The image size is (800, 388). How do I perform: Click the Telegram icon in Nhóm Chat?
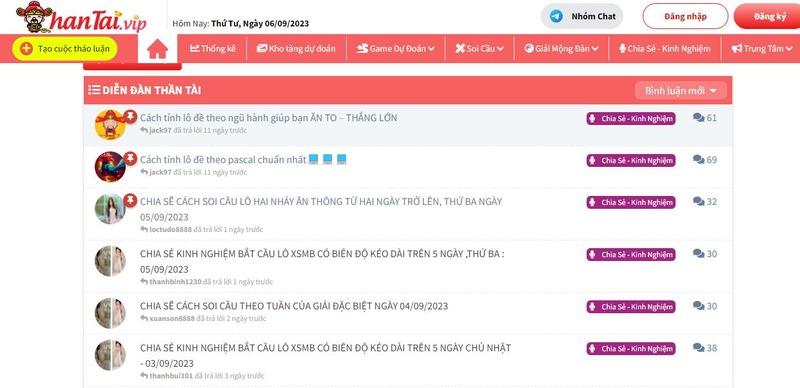(556, 16)
